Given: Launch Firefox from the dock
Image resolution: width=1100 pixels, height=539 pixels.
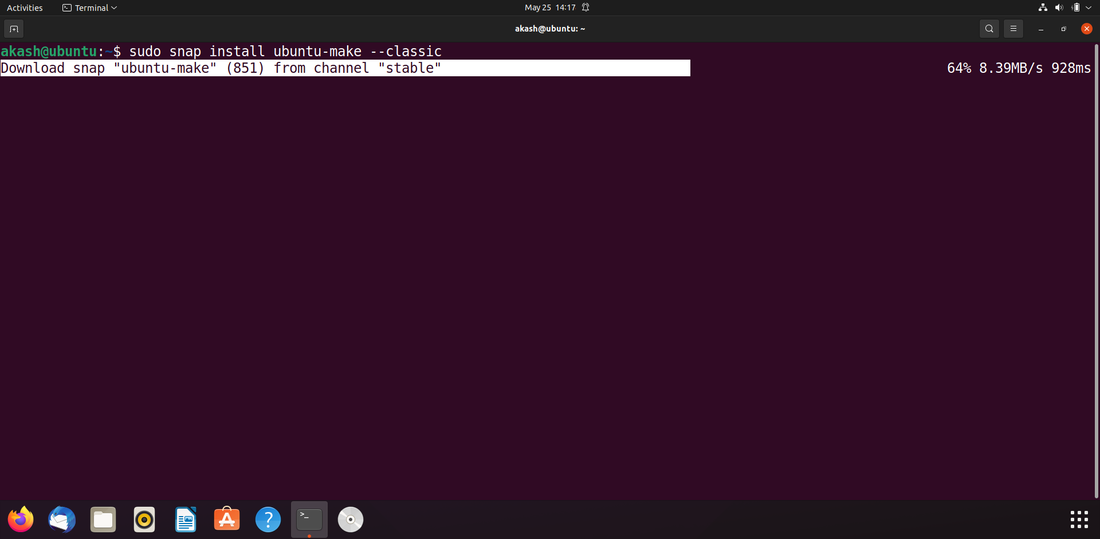Looking at the screenshot, I should coord(20,519).
